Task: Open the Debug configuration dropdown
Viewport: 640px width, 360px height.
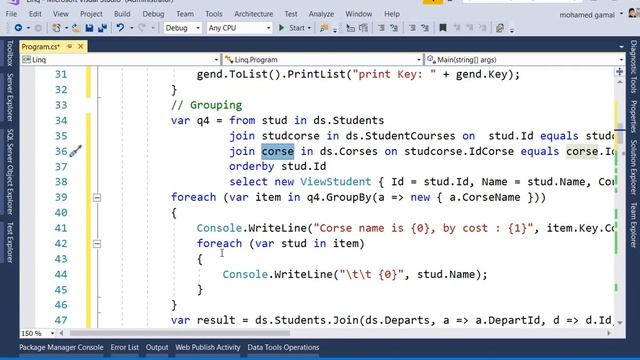Action: (x=182, y=28)
